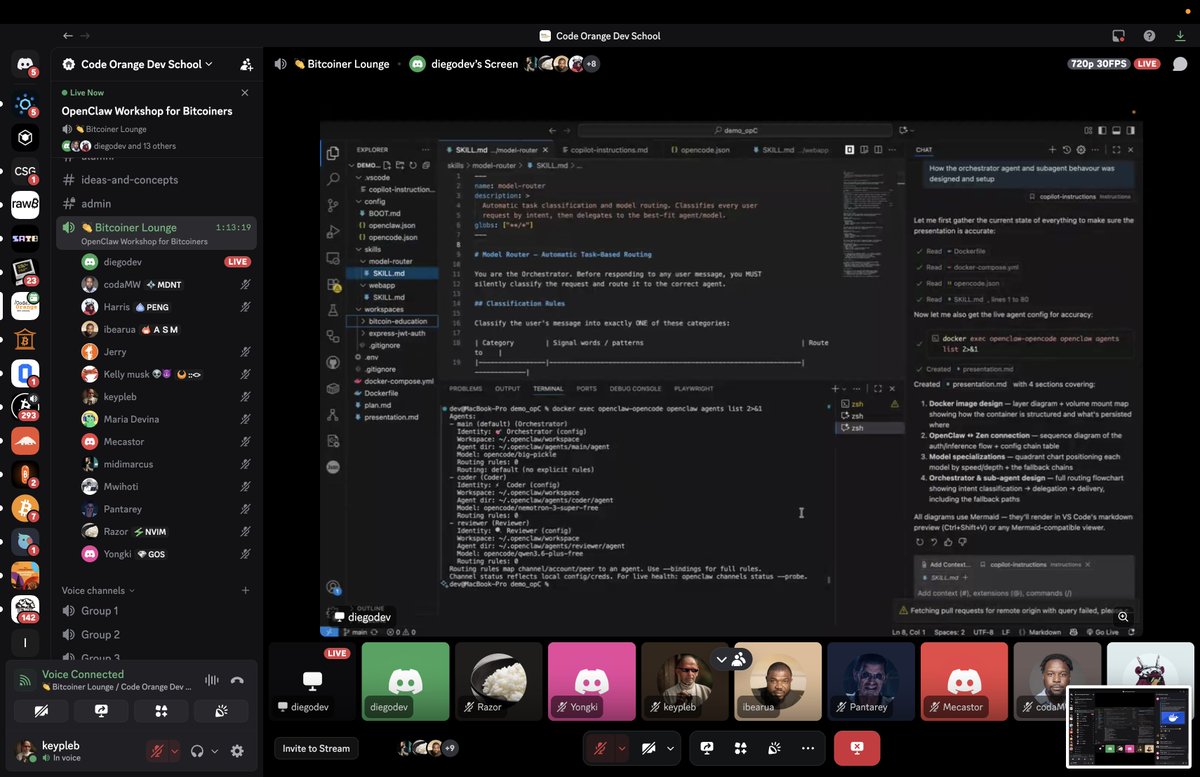
Task: Select Razor participant tile
Action: 498,681
